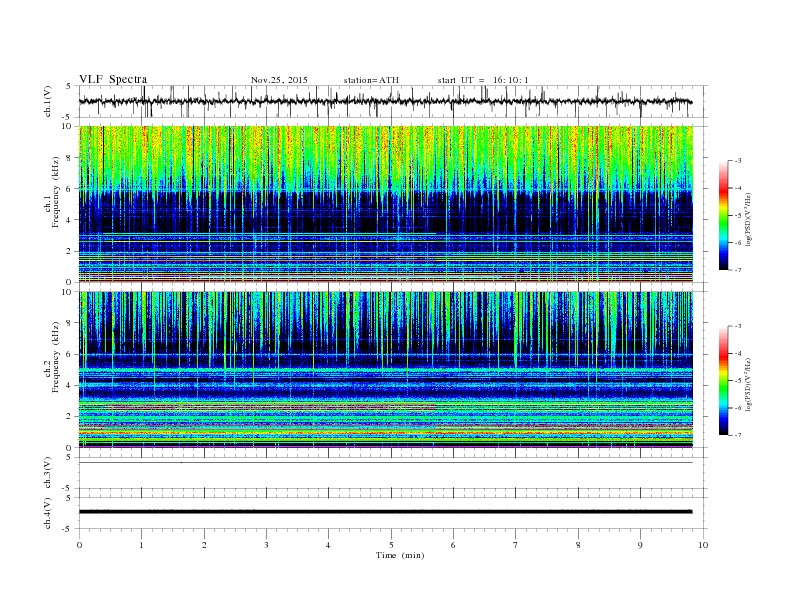The image size is (792, 612).
Task: Click the "6" kHz tick on ch.1 frequency axis
Action: pyautogui.click(x=70, y=189)
